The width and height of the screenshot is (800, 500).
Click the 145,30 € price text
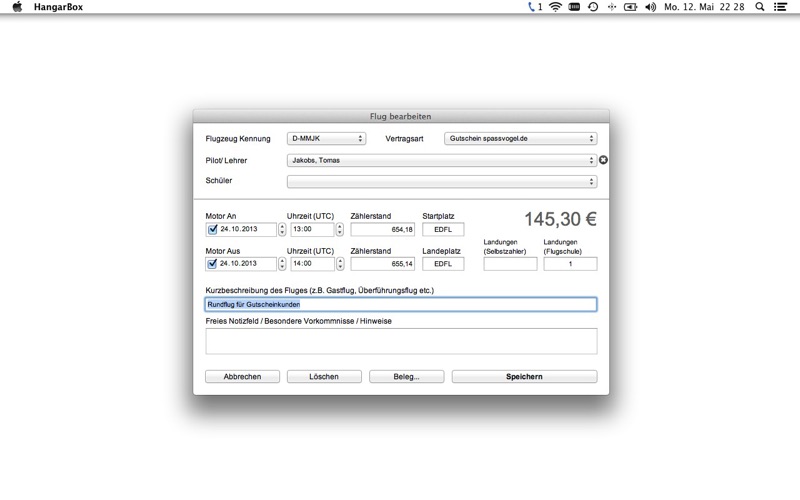(x=560, y=219)
